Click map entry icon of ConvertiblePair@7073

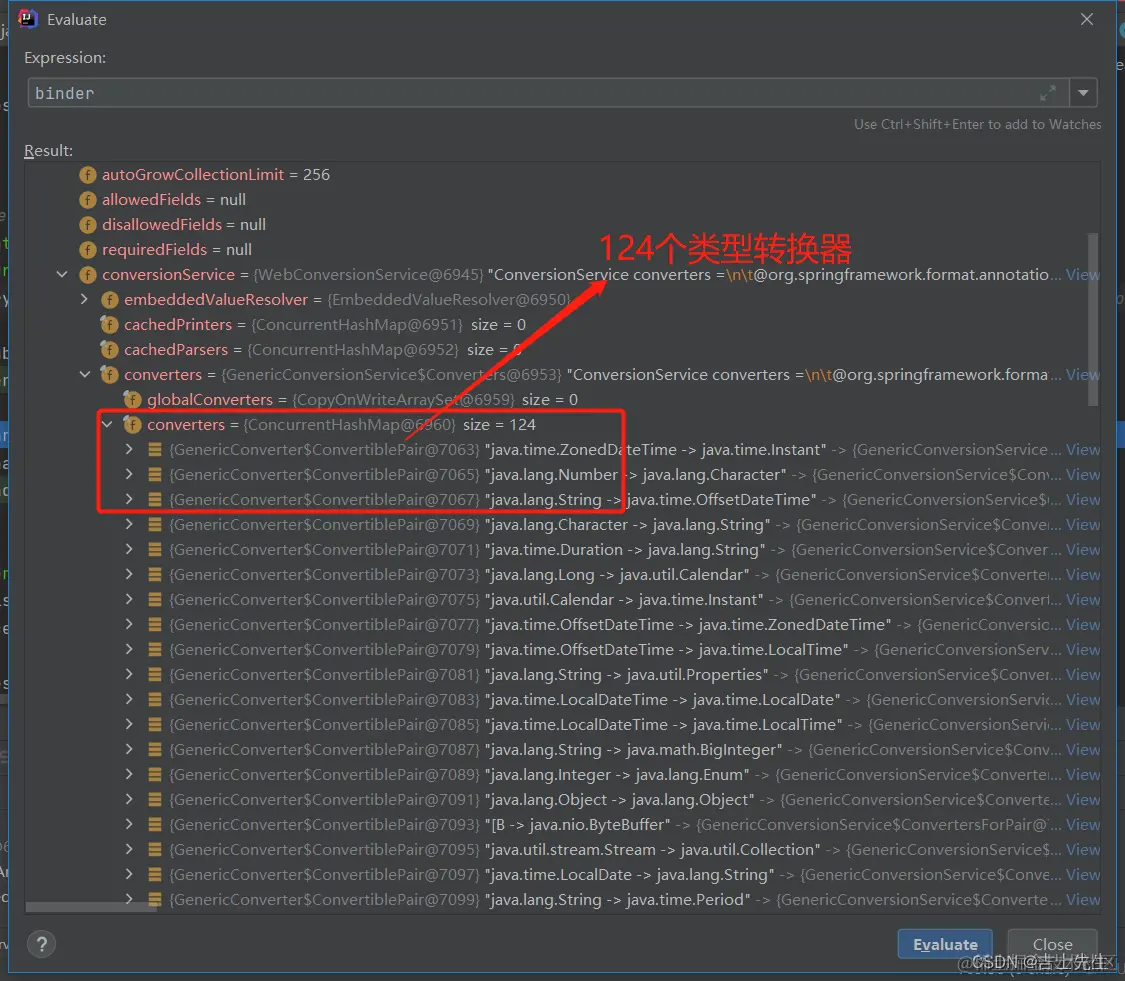click(x=154, y=574)
